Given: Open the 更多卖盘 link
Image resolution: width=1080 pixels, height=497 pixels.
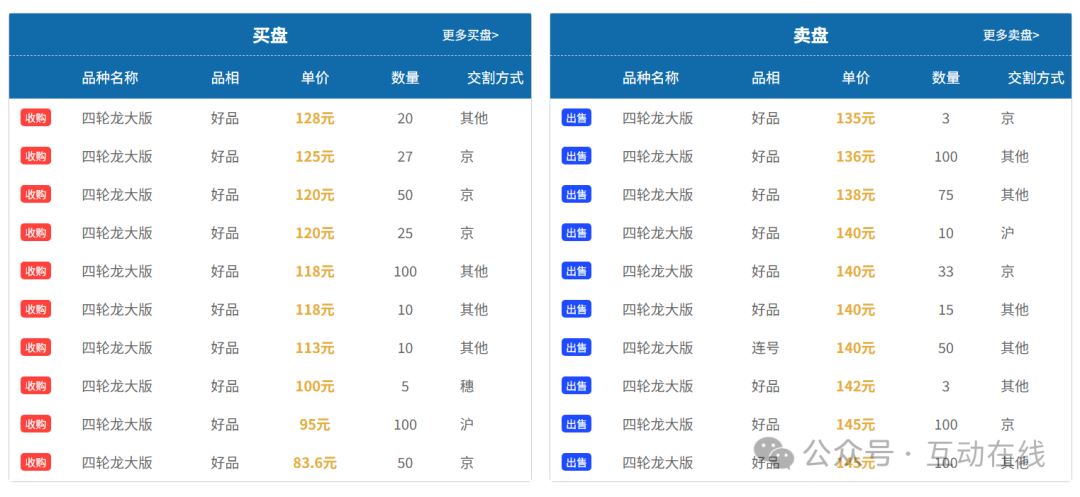Looking at the screenshot, I should [x=1010, y=35].
